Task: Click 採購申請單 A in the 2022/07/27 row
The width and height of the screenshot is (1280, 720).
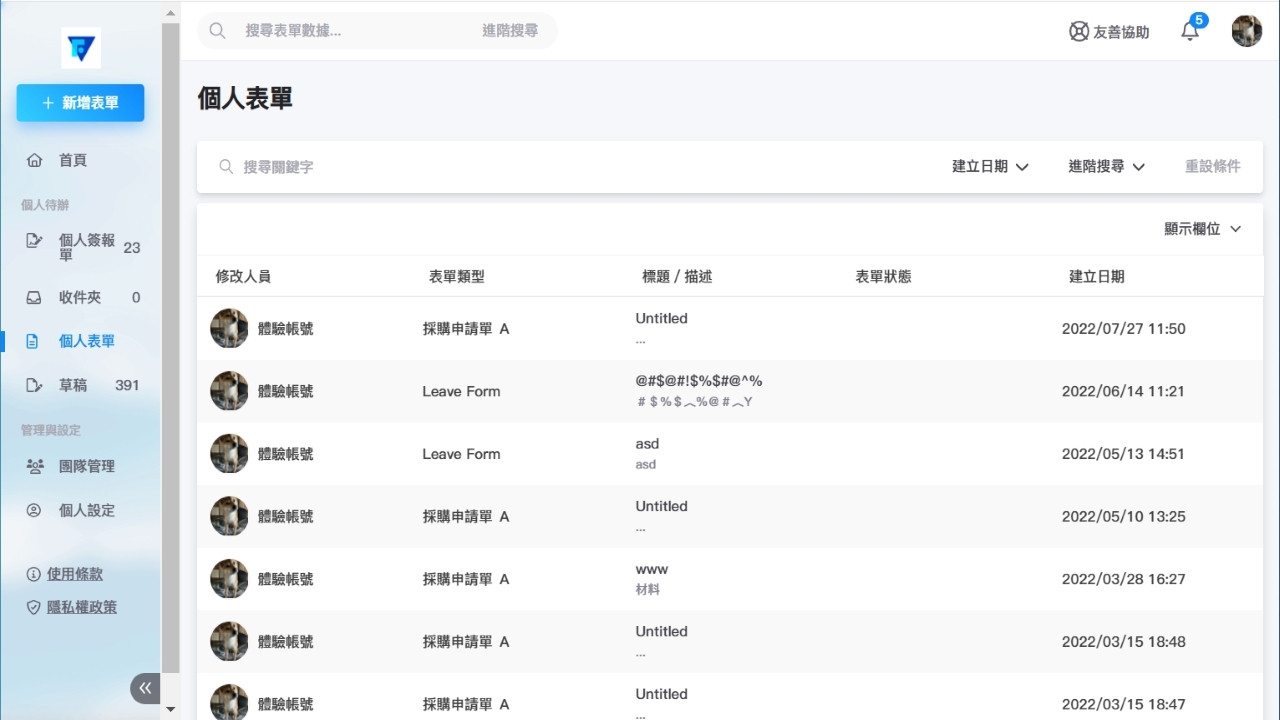Action: click(466, 329)
